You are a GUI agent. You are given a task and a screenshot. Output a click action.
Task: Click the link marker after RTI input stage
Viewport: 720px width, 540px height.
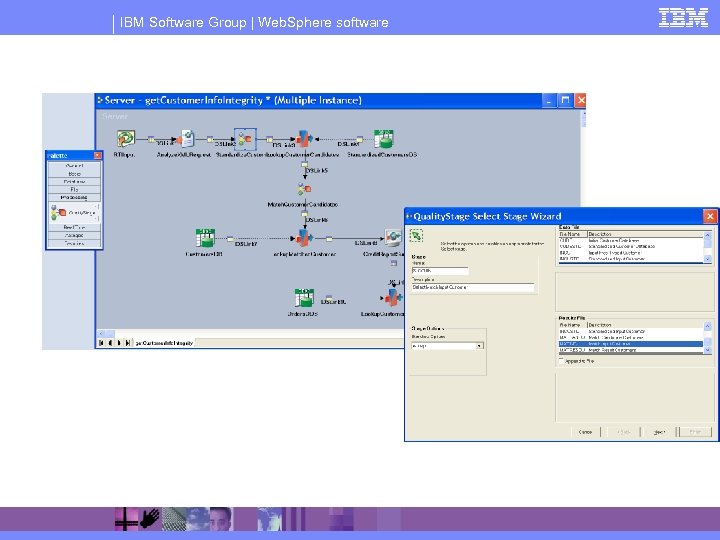coord(151,139)
